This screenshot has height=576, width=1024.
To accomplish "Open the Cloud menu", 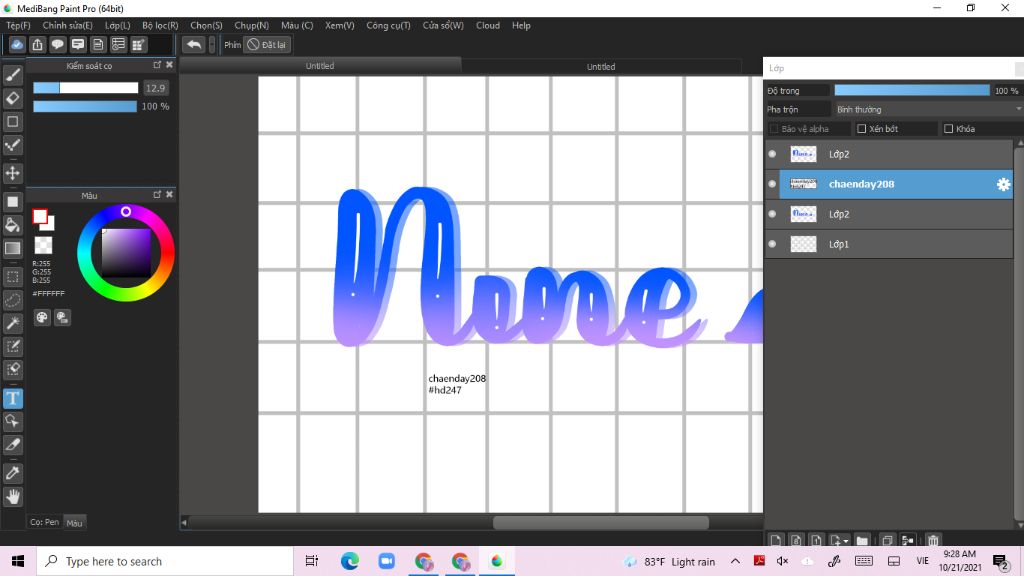I will (488, 25).
